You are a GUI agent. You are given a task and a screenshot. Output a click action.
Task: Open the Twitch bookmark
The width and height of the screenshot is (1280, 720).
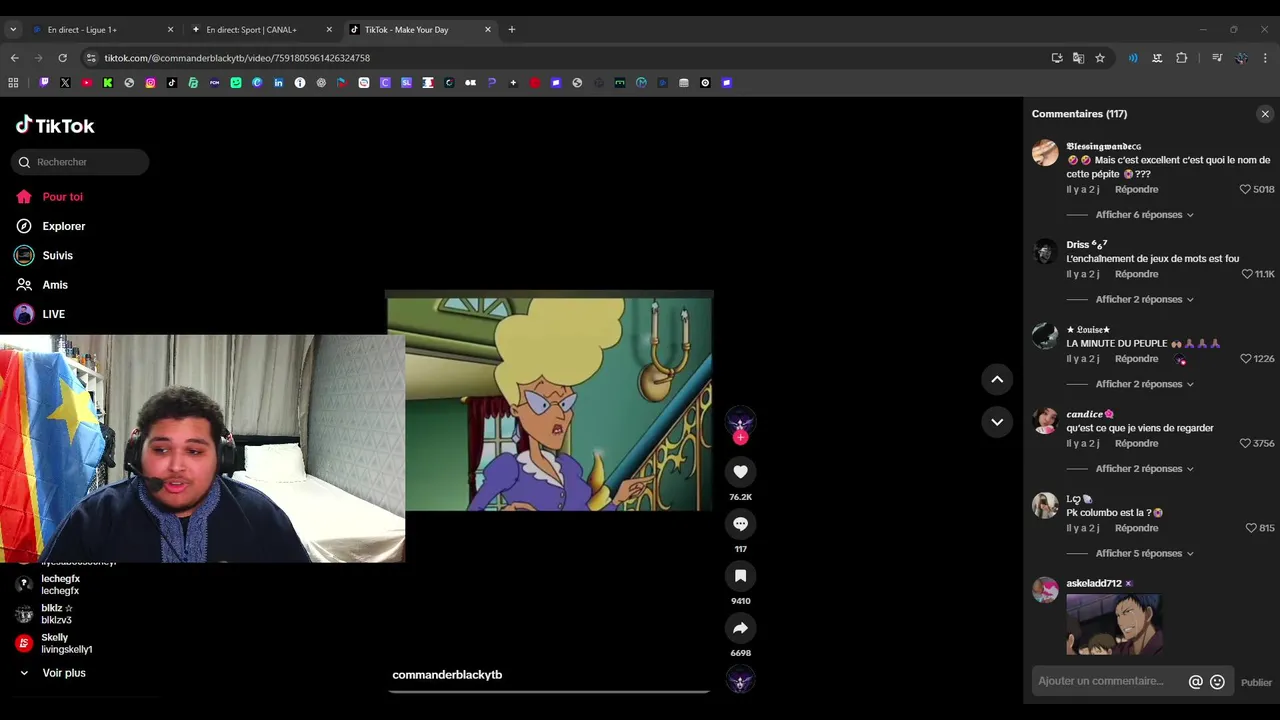44,83
